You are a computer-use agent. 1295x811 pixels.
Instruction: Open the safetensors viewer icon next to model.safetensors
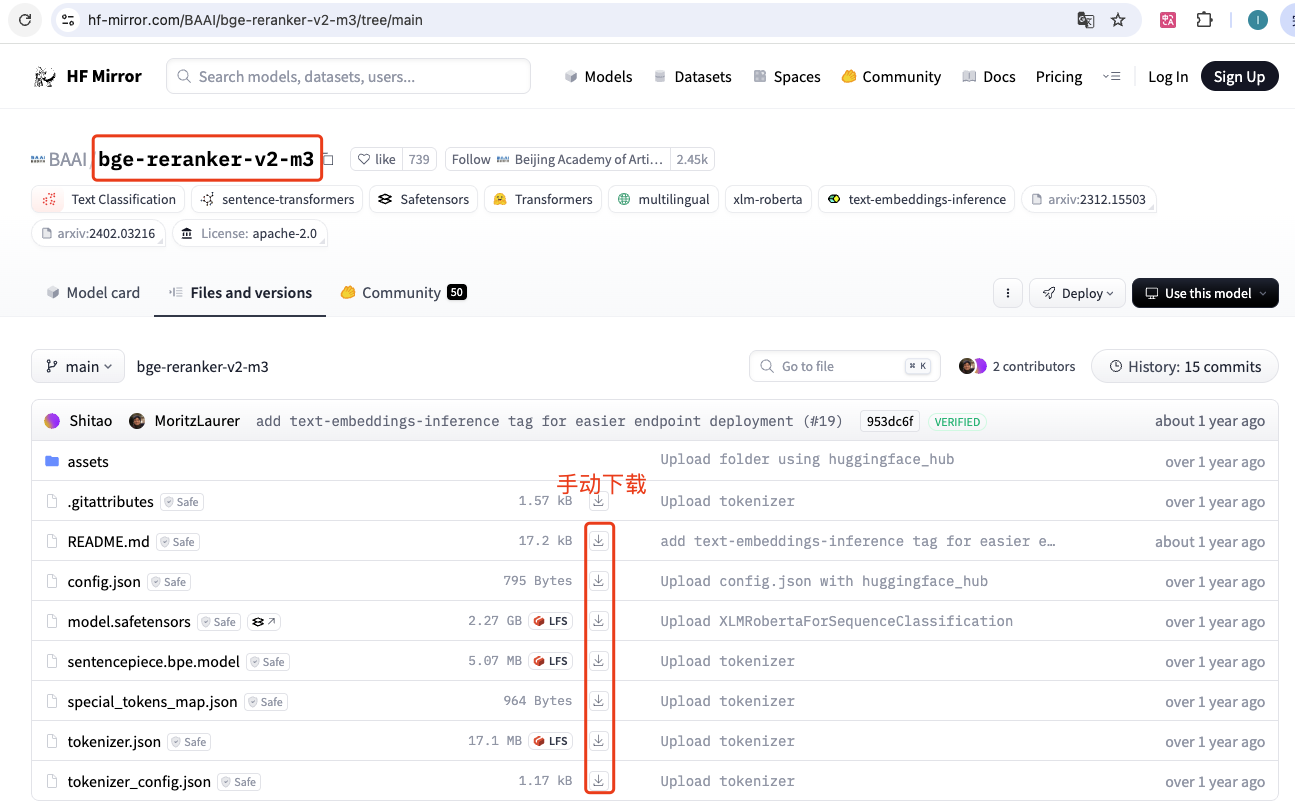[263, 621]
